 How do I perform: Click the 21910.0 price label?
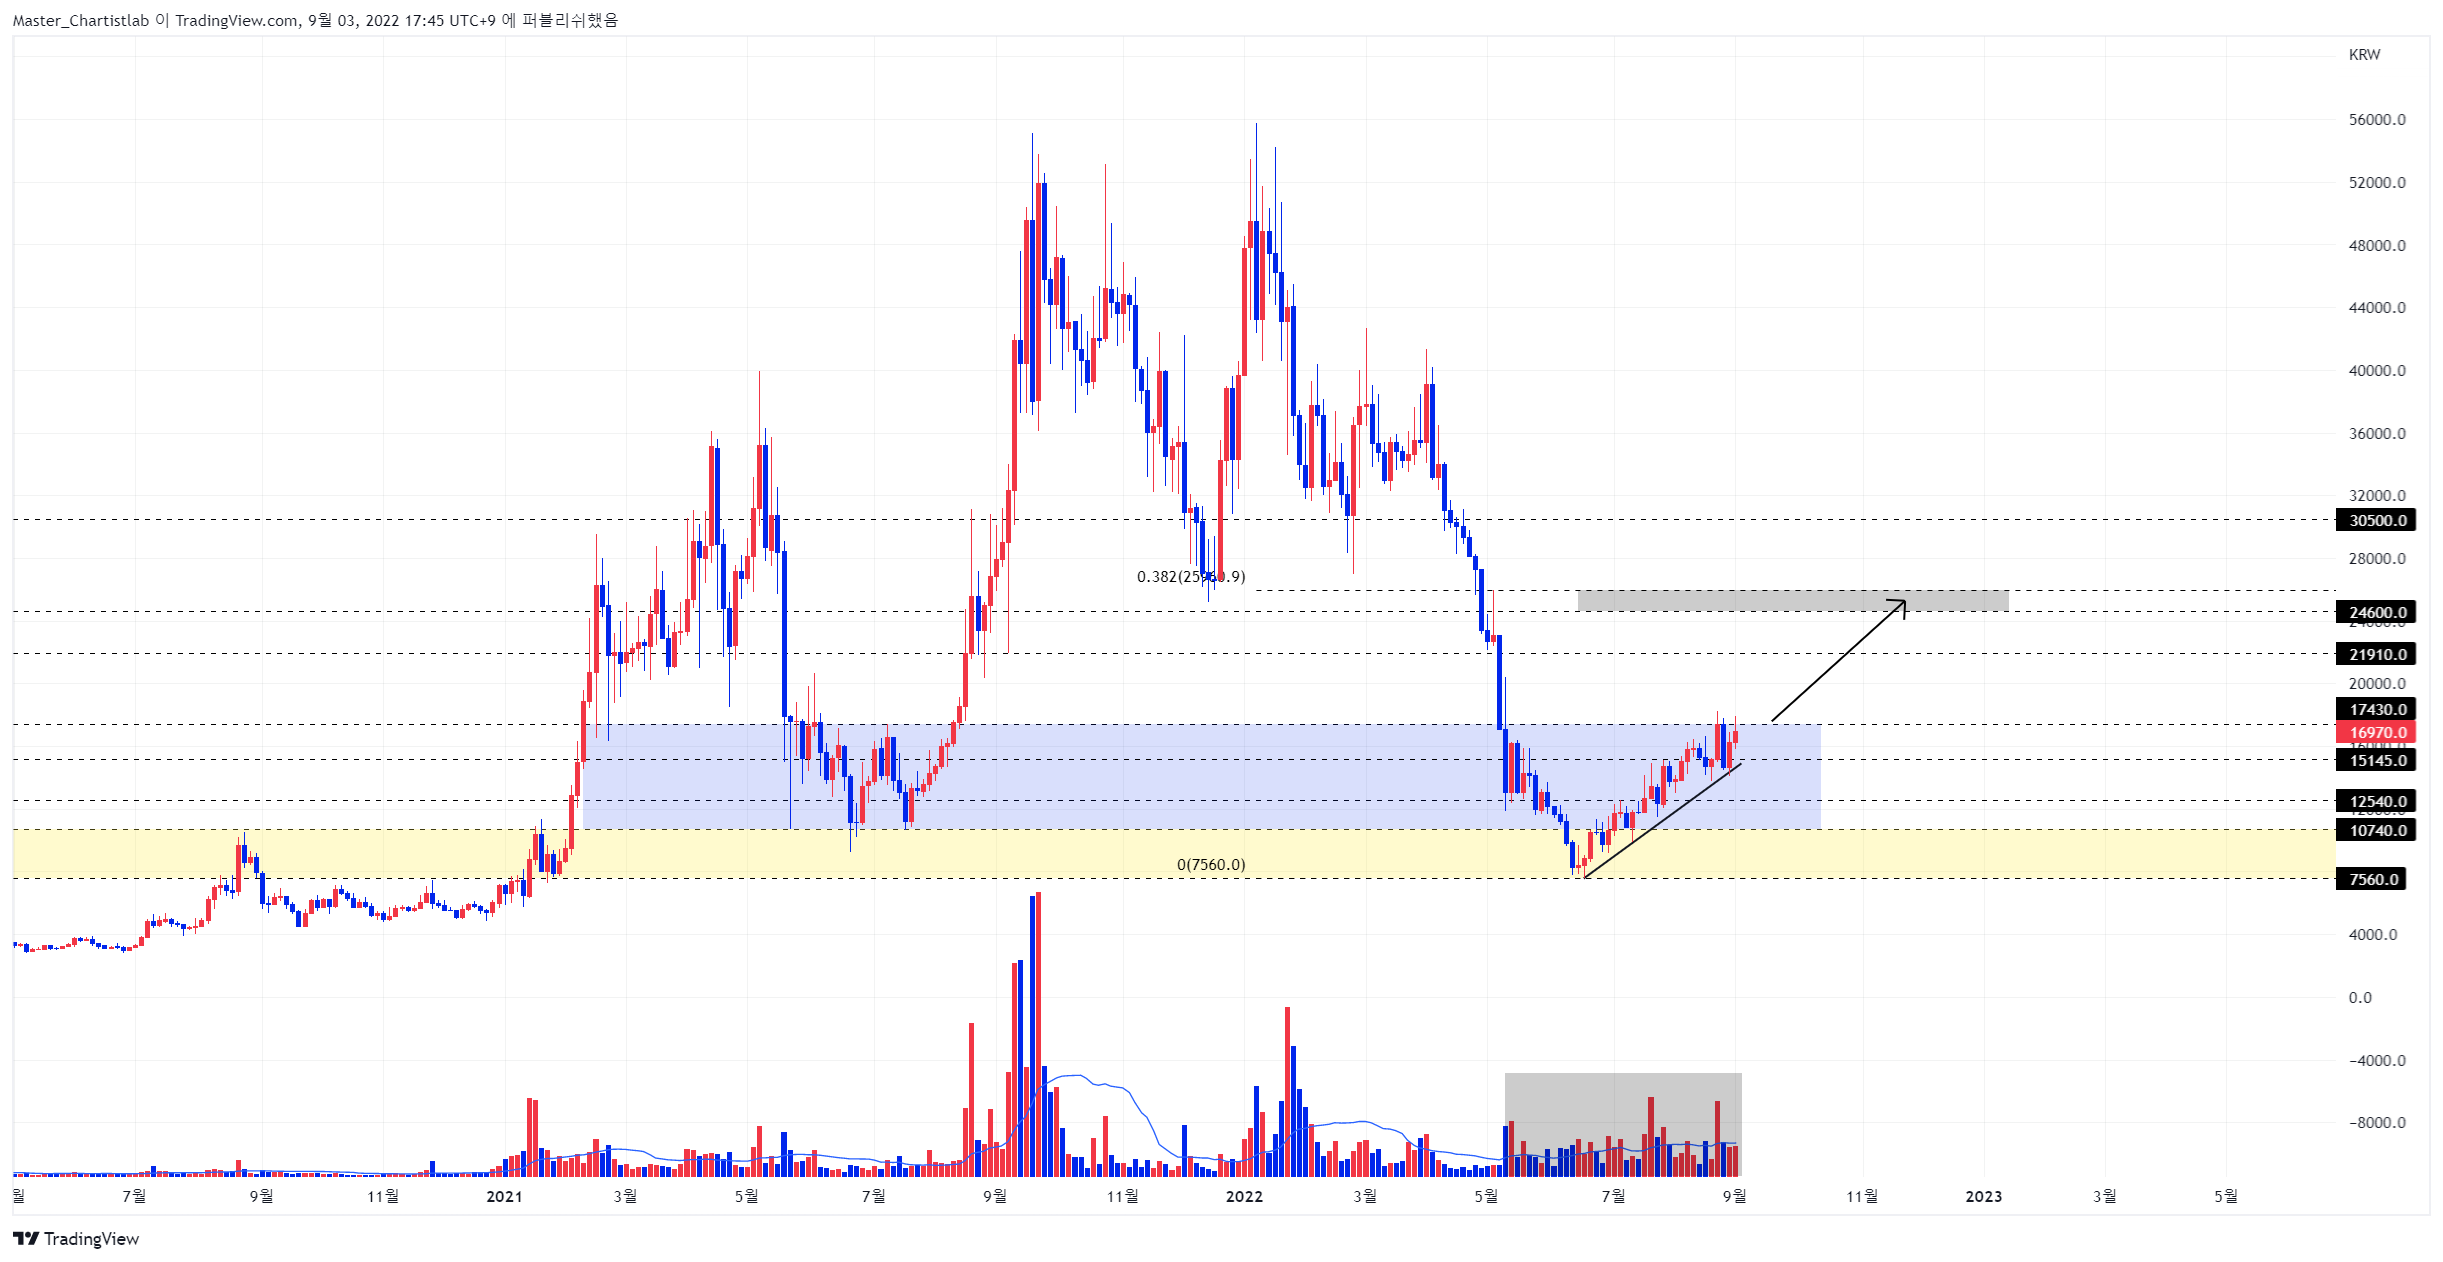[x=2375, y=654]
